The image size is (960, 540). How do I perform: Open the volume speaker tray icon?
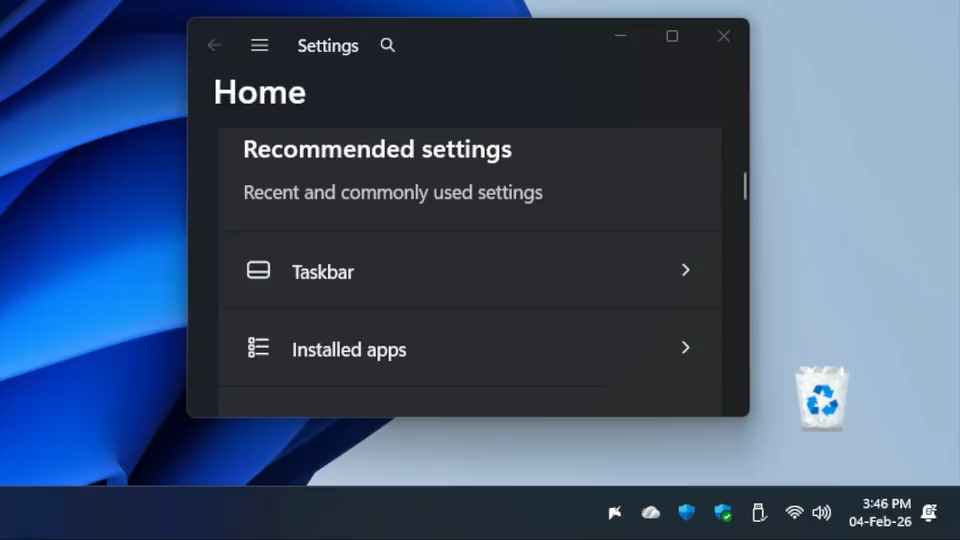822,512
